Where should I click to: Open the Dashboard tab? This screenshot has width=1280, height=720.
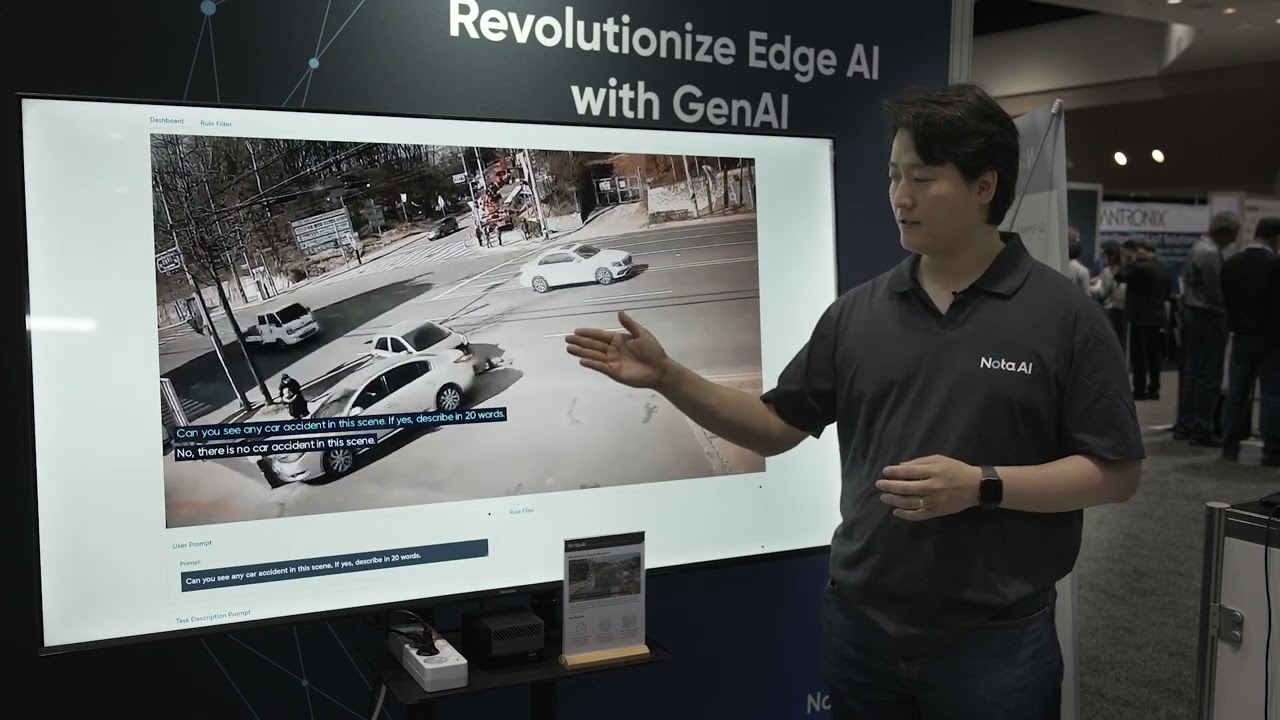click(166, 121)
